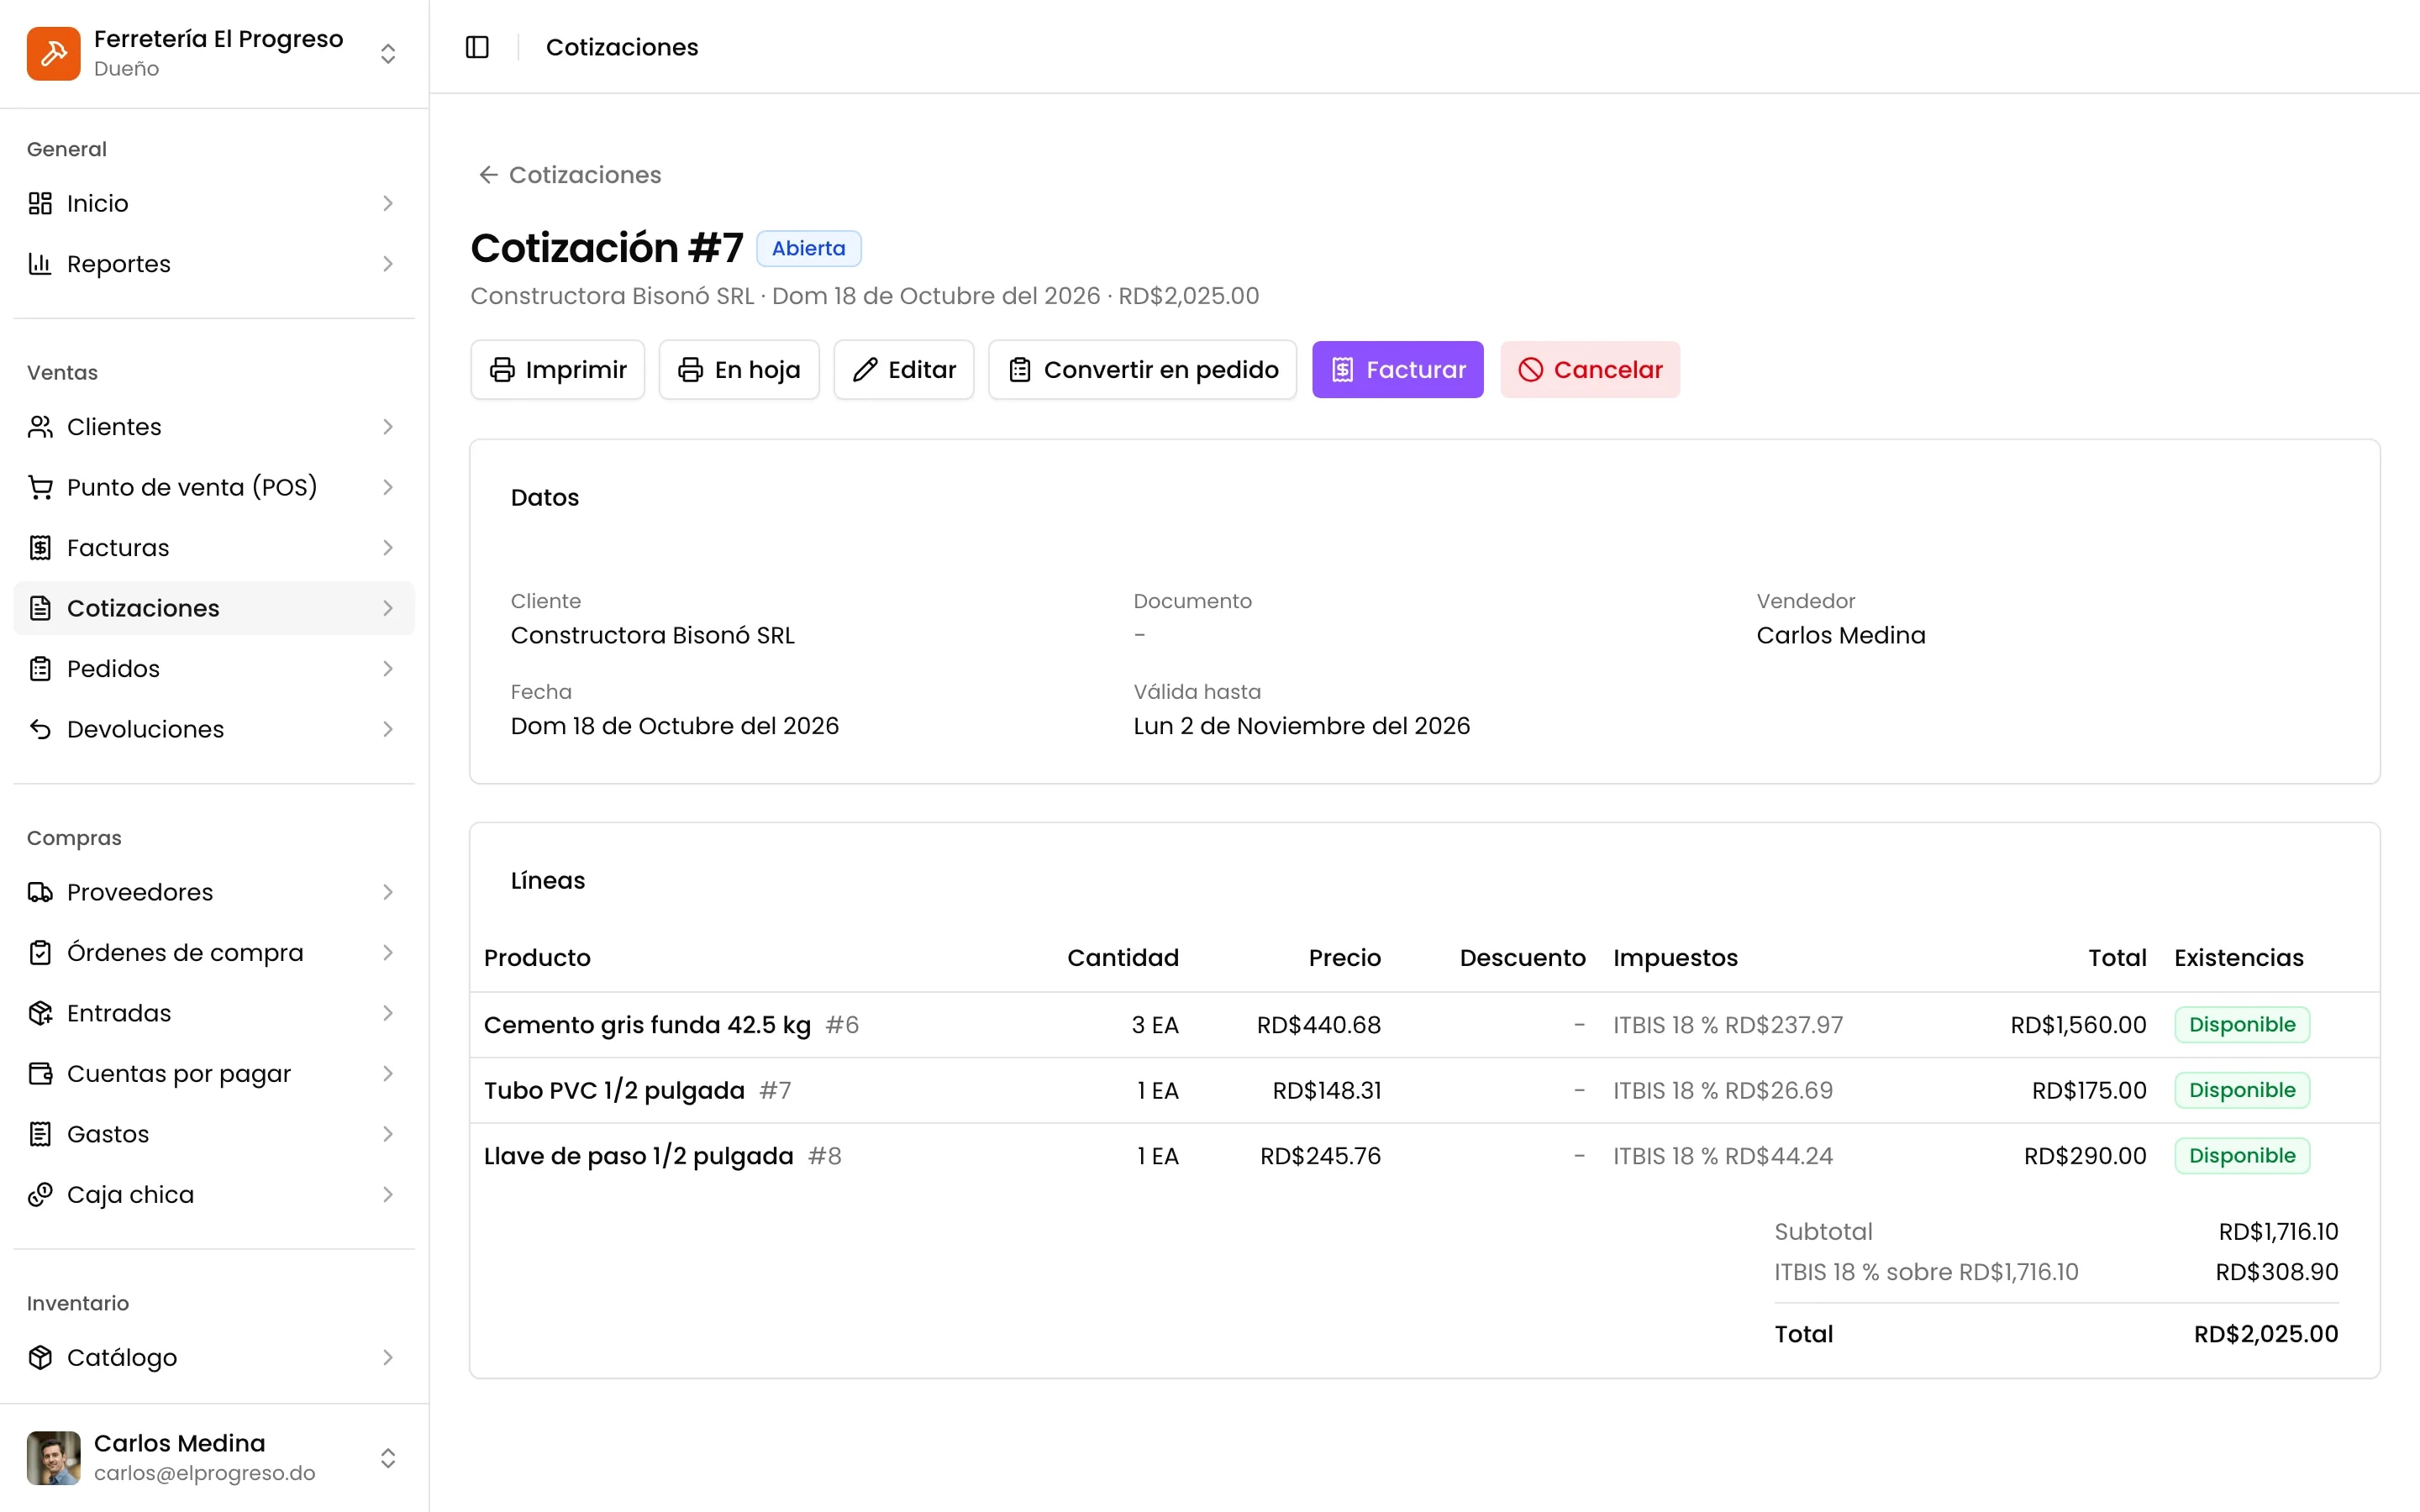Go back via the Cotizaciones arrow link
The height and width of the screenshot is (1512, 2420).
coord(570,175)
